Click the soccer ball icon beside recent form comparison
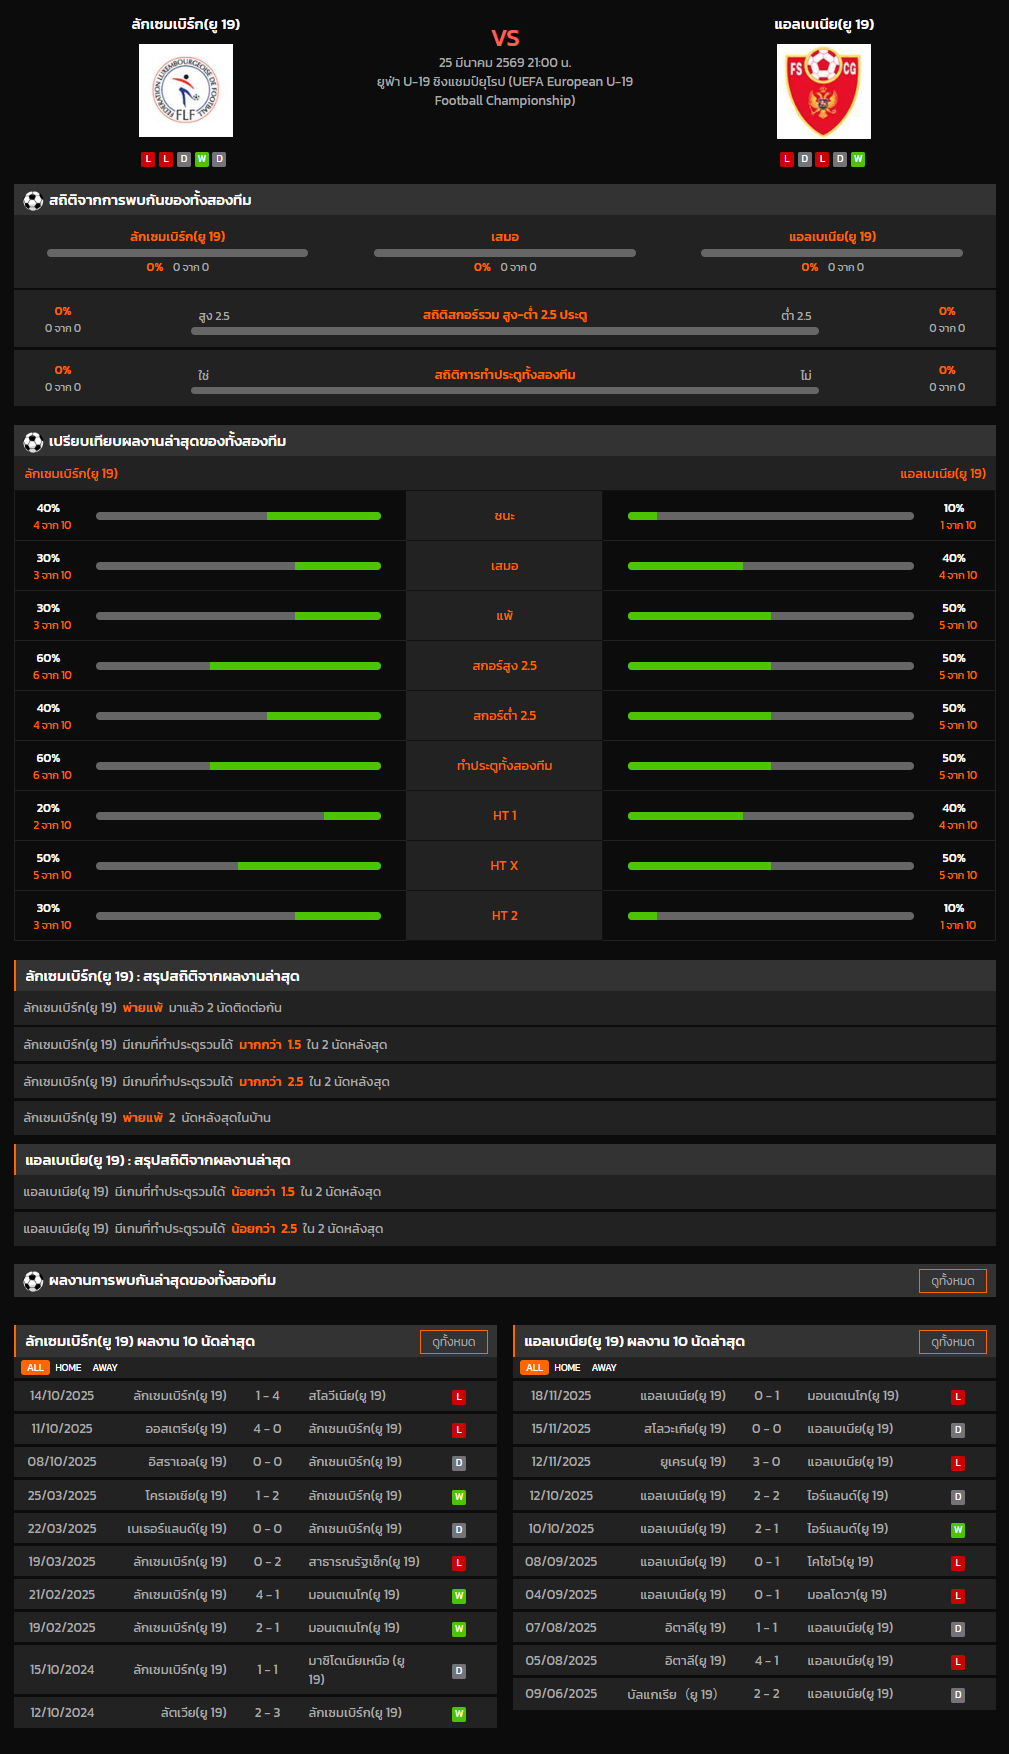This screenshot has height=1754, width=1009. click(x=33, y=442)
